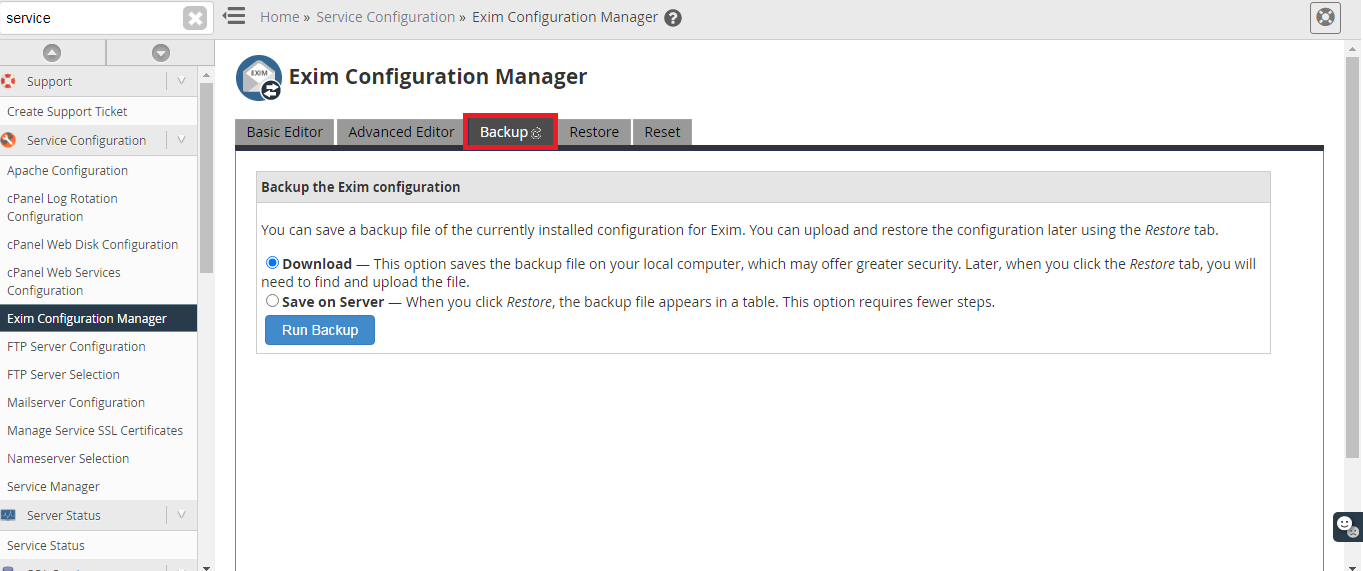Click the Run Backup button
The width and height of the screenshot is (1363, 571).
point(320,330)
